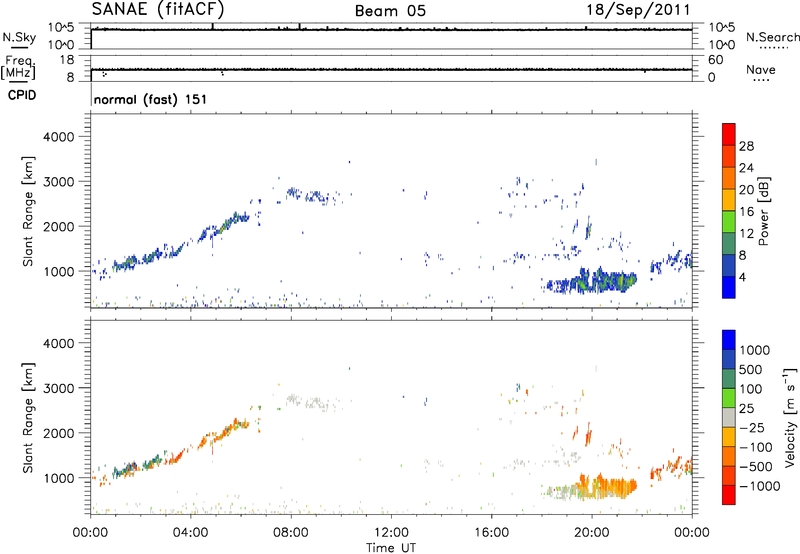Click the "Velocity [m s-1]" colorbar title
Image resolution: width=800 pixels, height=554 pixels.
tap(790, 417)
